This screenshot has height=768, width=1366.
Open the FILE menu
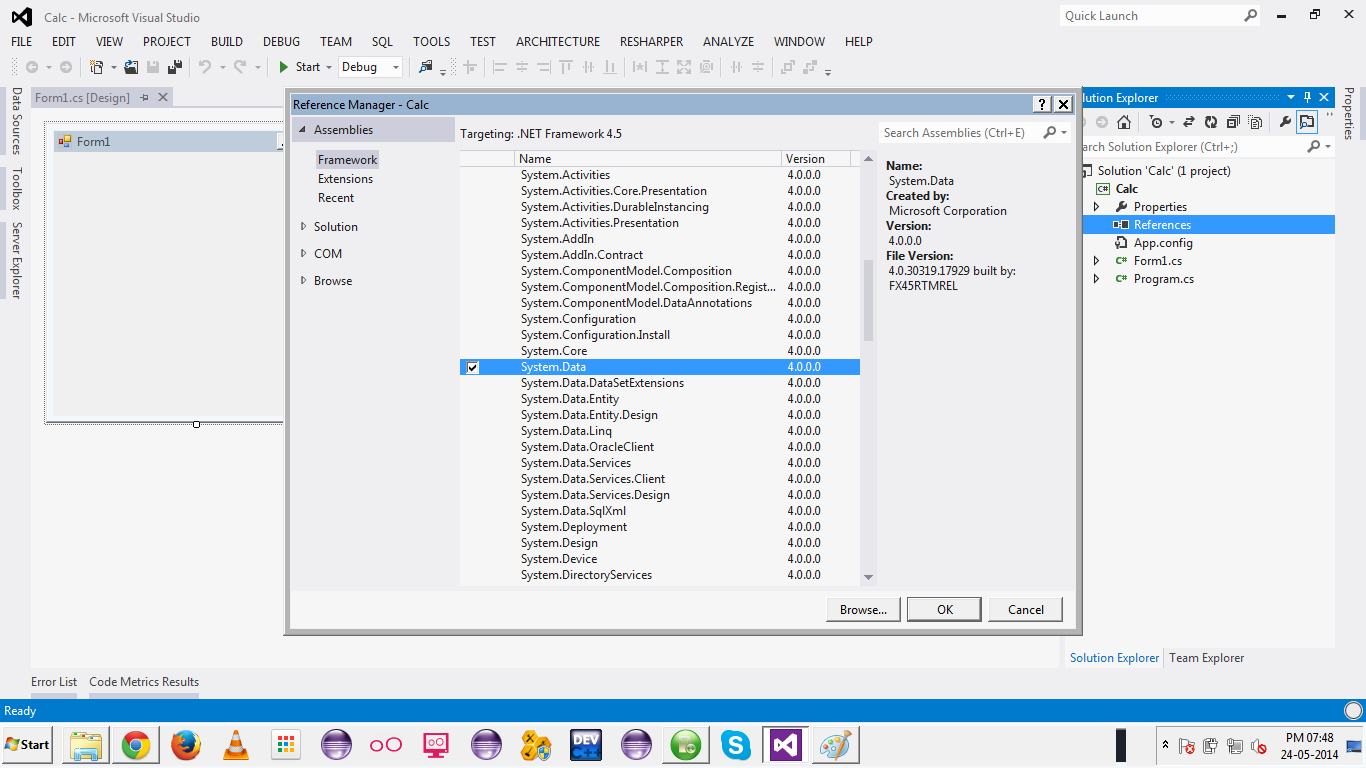point(22,42)
